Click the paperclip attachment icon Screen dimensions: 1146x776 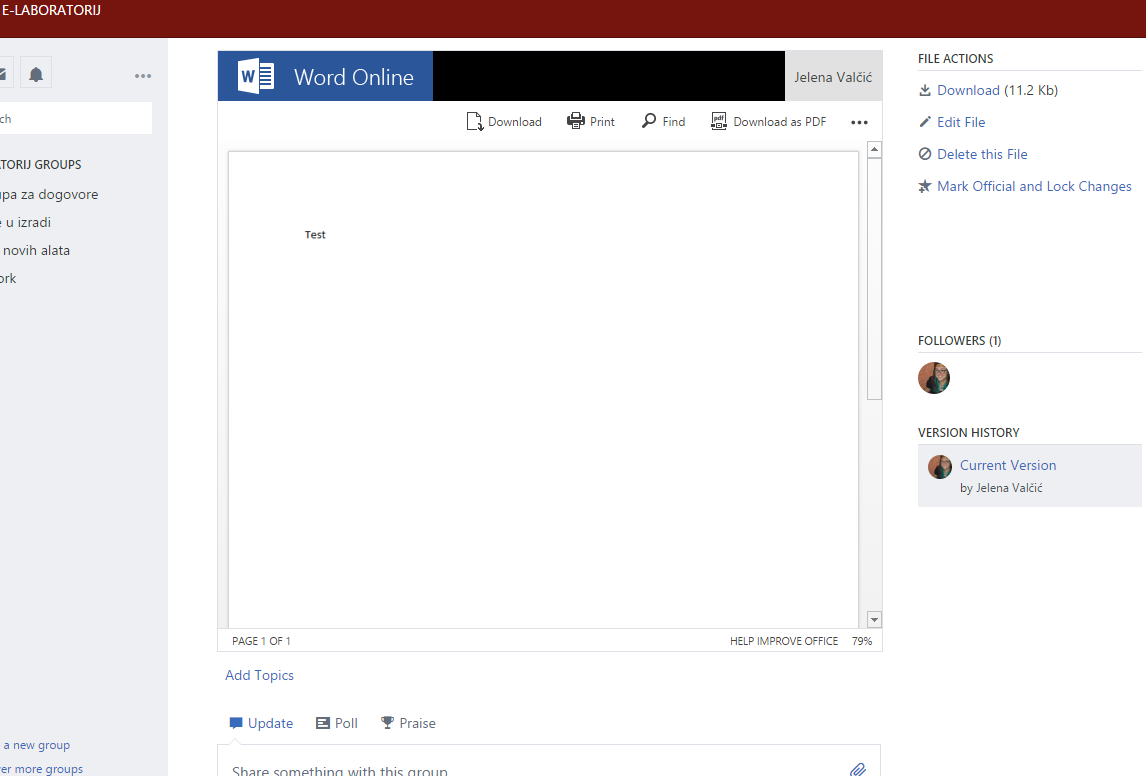coord(857,769)
